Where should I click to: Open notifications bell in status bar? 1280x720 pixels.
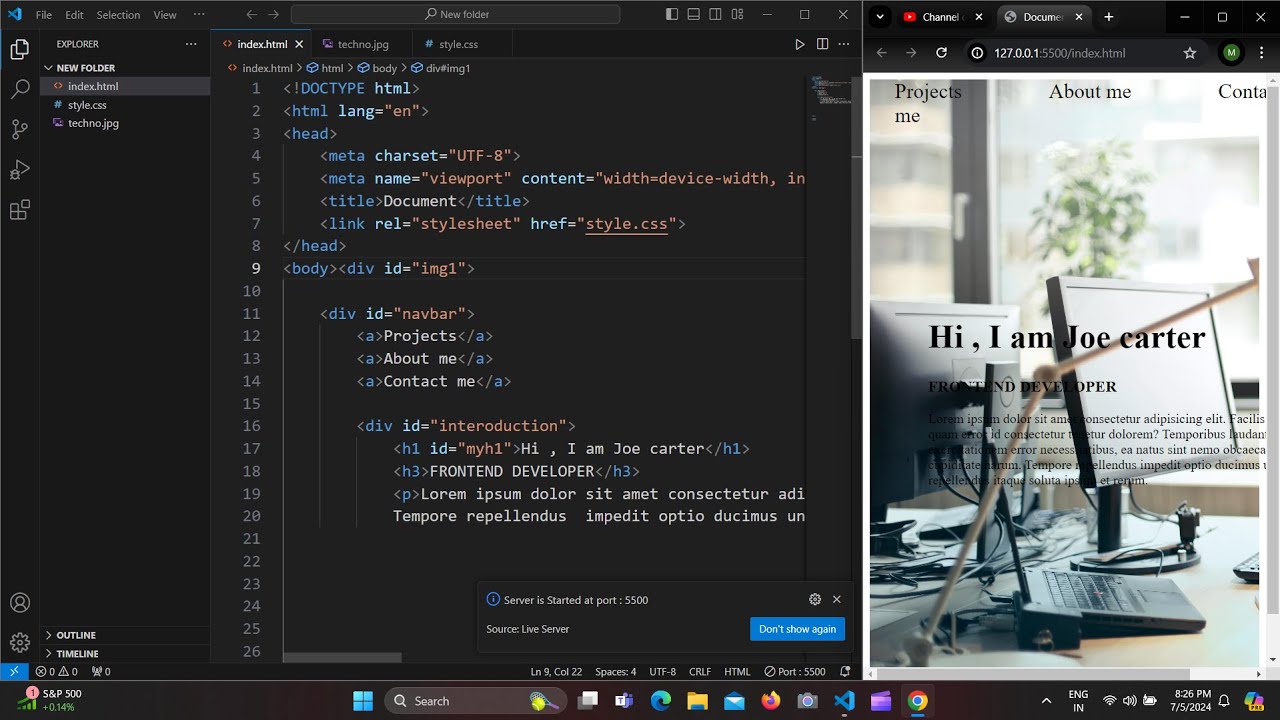[x=845, y=672]
